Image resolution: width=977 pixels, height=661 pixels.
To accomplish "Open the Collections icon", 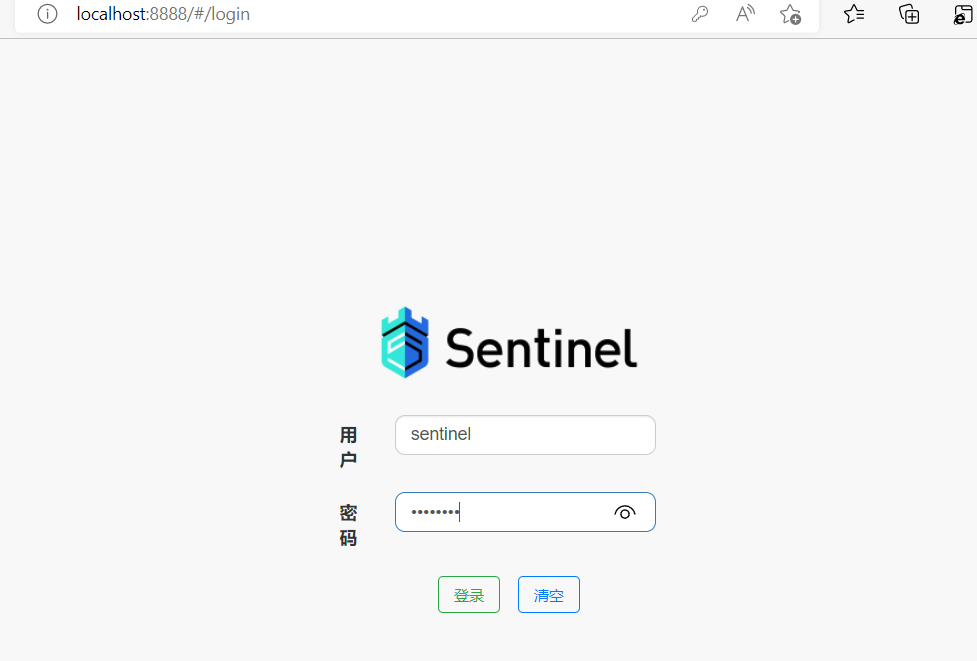I will [x=909, y=14].
